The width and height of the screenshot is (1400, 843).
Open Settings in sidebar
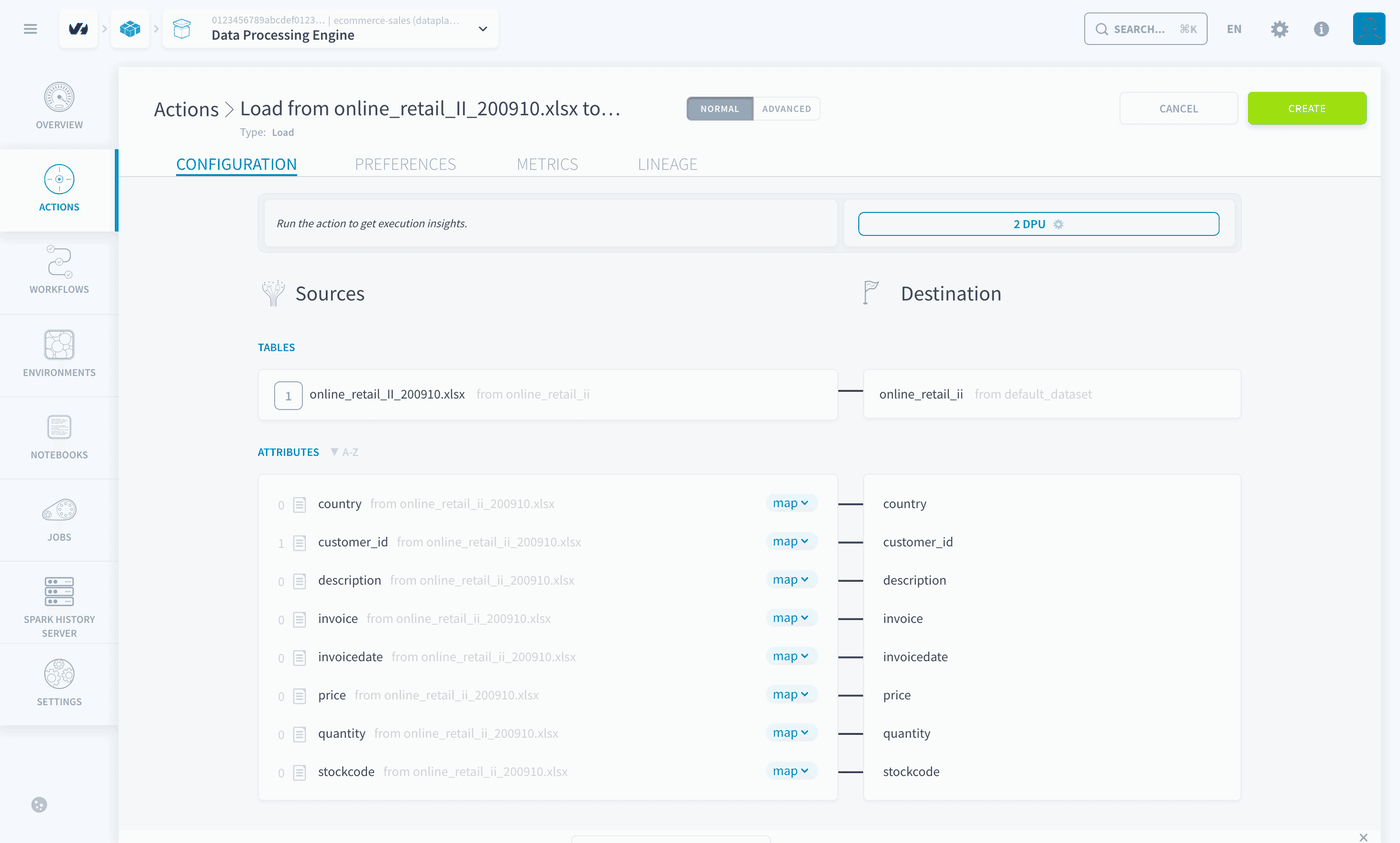59,684
